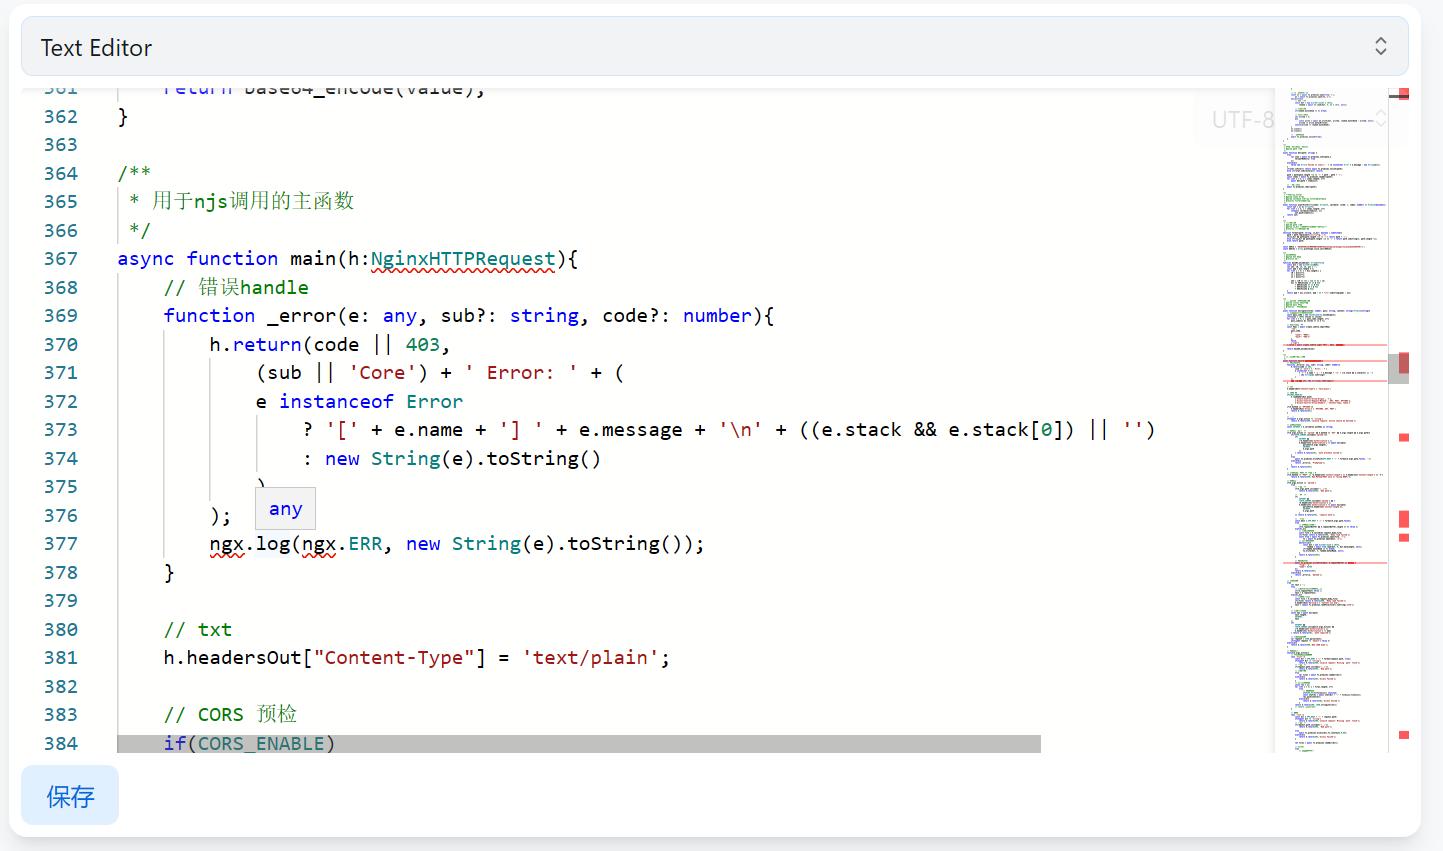Viewport: 1443px width, 851px height.
Task: Click the '// txt' comment
Action: tap(198, 630)
